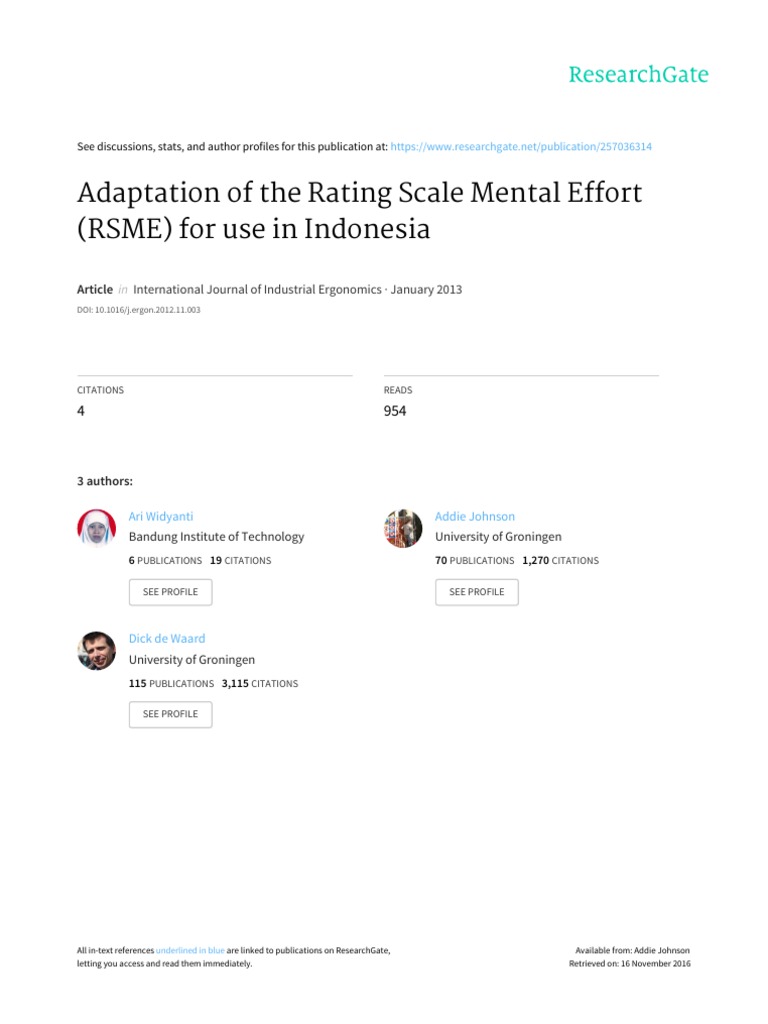Click the reads count of 954
Image resolution: width=768 pixels, height=1024 pixels.
point(395,411)
